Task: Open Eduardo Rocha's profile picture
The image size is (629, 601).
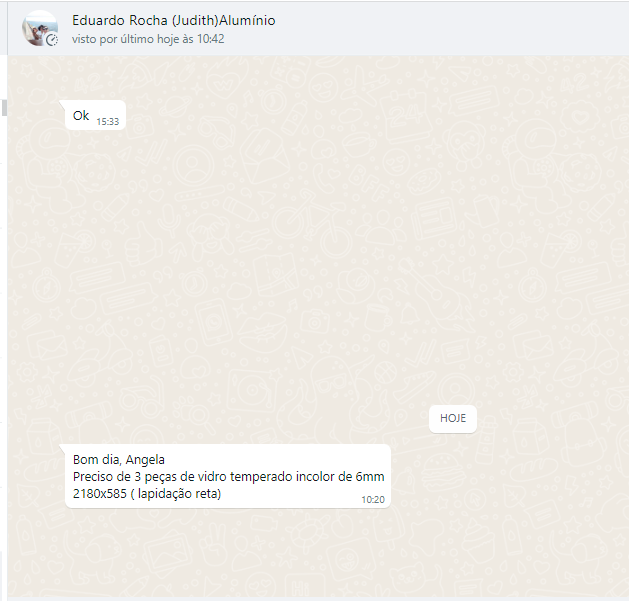Action: coord(40,28)
